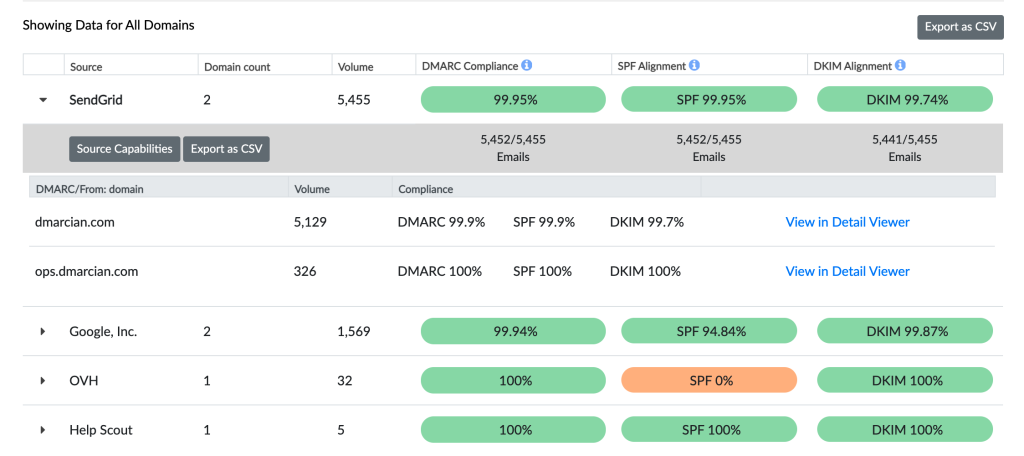The image size is (1024, 456).
Task: Open DMARC Compliance info icon
Action: (527, 65)
